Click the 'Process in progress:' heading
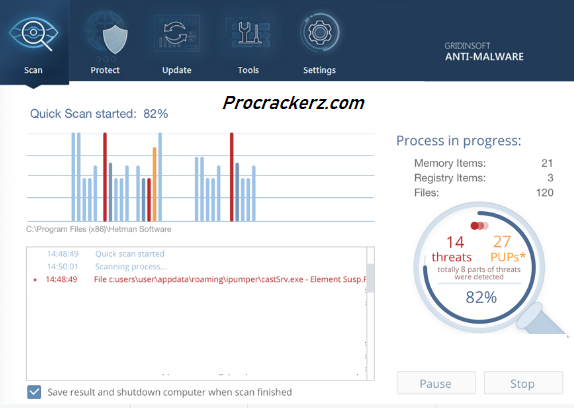Image resolution: width=574 pixels, height=408 pixels. click(458, 141)
